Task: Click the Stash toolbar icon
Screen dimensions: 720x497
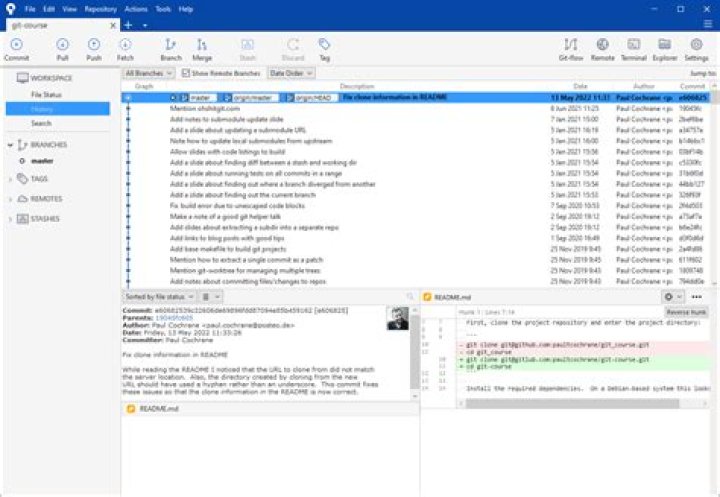Action: 248,49
